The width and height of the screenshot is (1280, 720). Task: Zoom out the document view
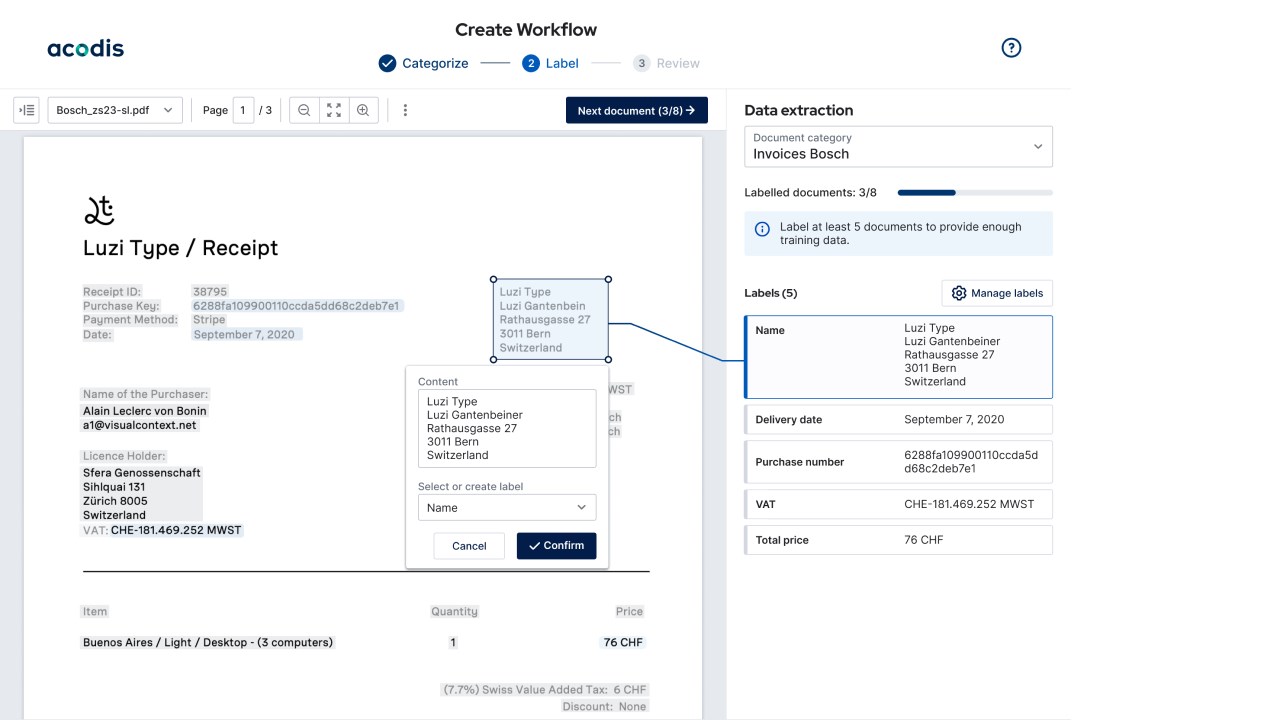pos(304,110)
